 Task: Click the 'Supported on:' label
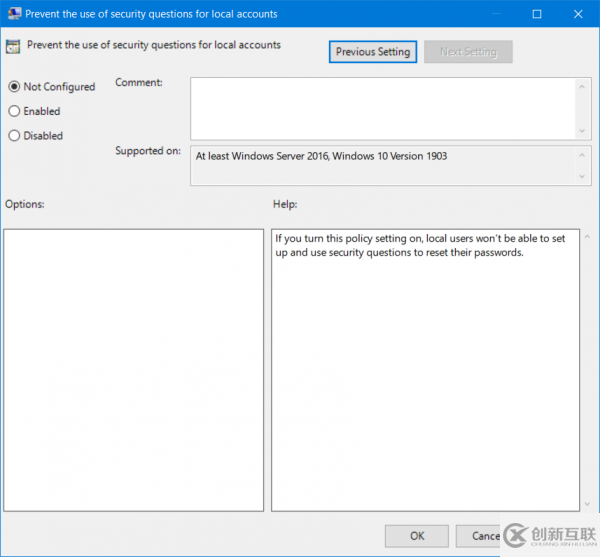click(x=148, y=151)
